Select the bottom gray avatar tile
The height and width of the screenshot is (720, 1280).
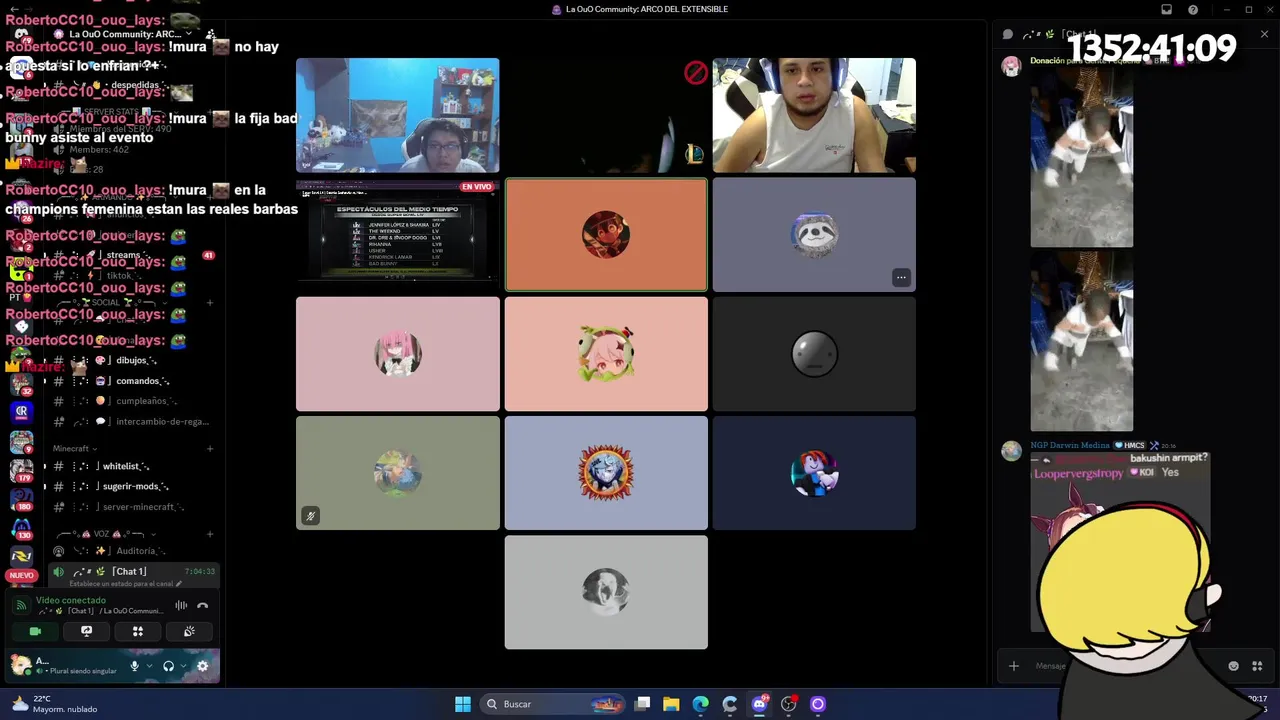click(606, 592)
